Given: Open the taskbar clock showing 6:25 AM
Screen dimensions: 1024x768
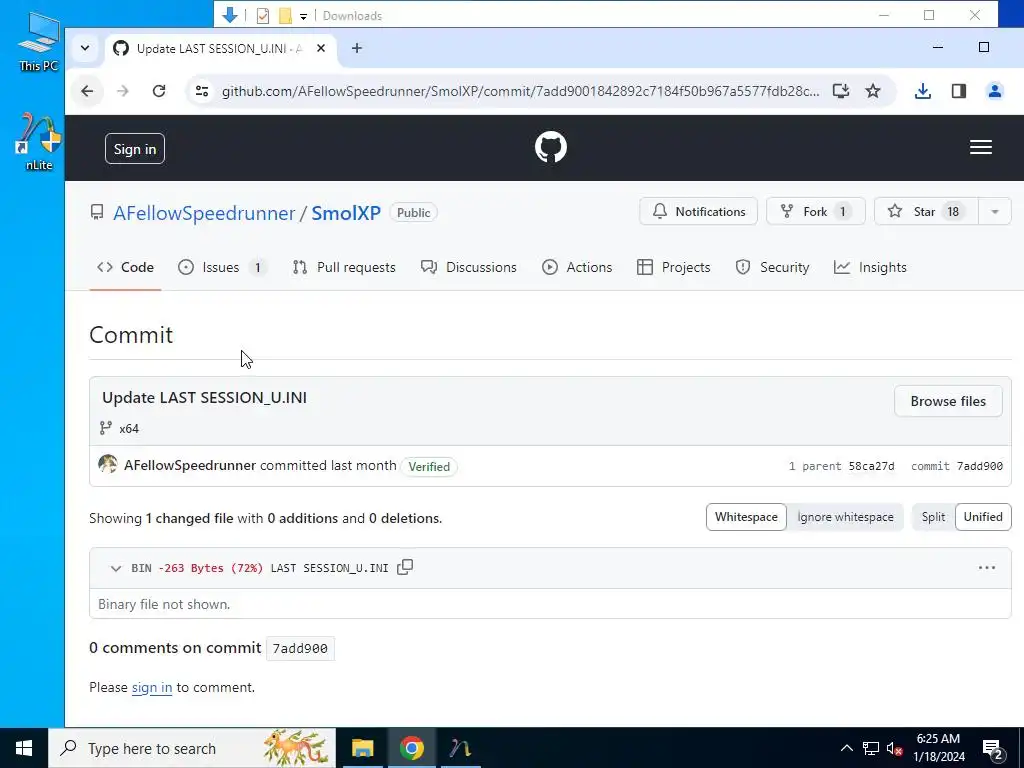Looking at the screenshot, I should click(938, 748).
